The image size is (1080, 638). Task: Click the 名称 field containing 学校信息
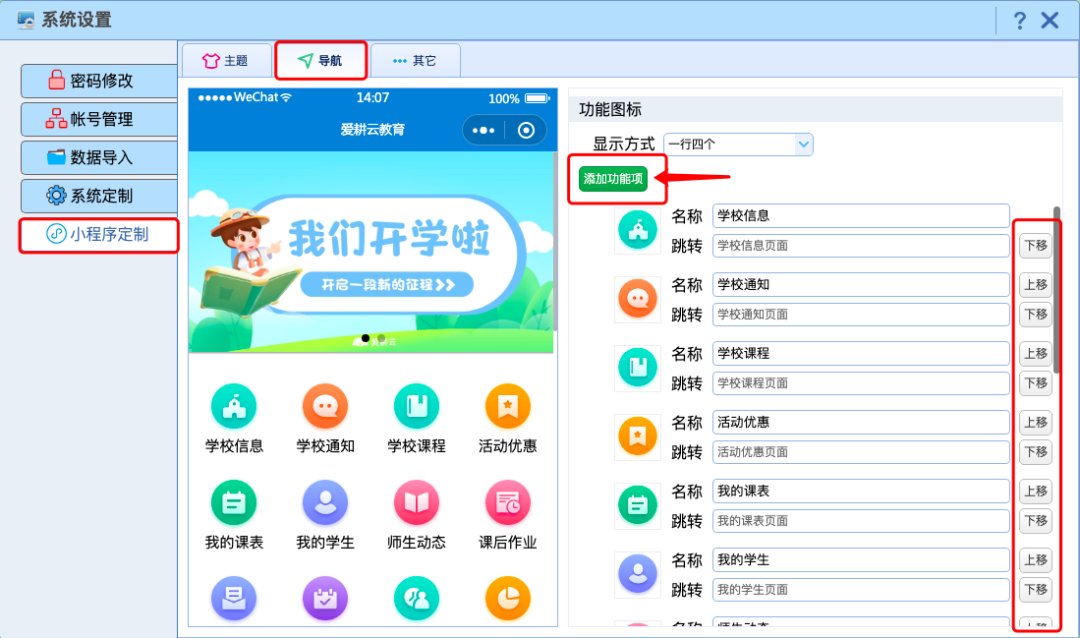(x=860, y=216)
